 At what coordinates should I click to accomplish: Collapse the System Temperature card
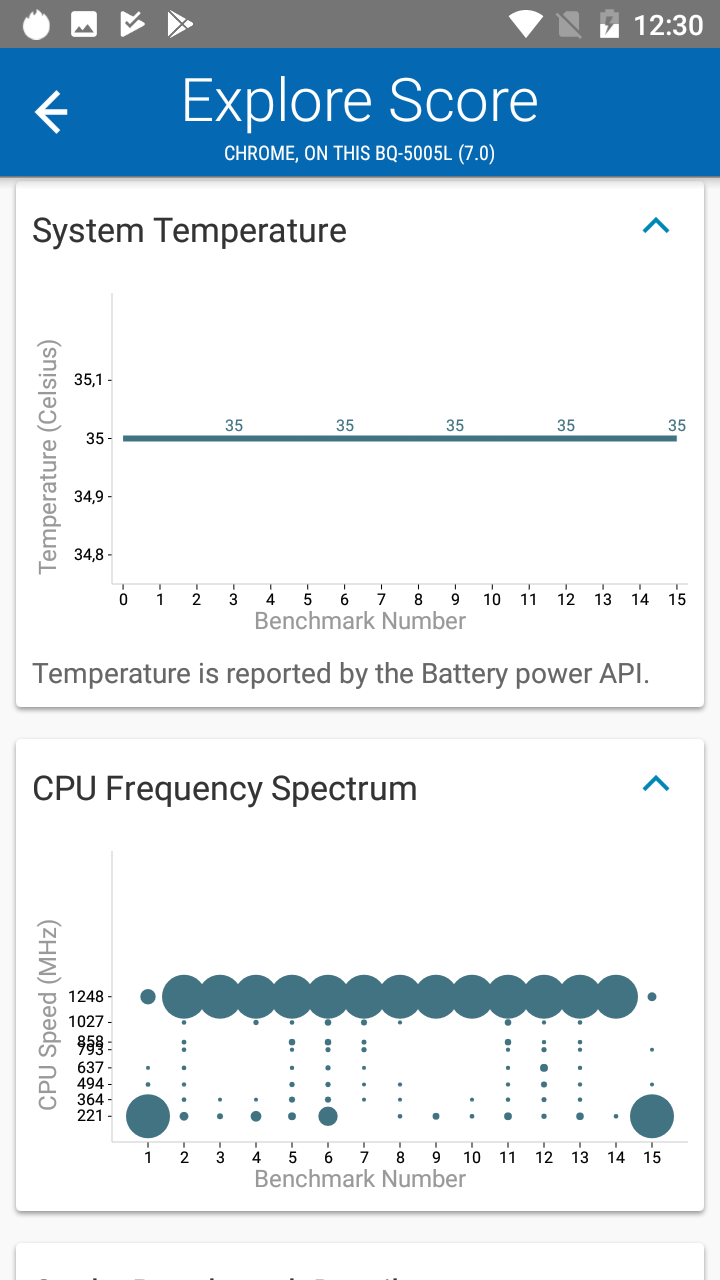coord(655,227)
